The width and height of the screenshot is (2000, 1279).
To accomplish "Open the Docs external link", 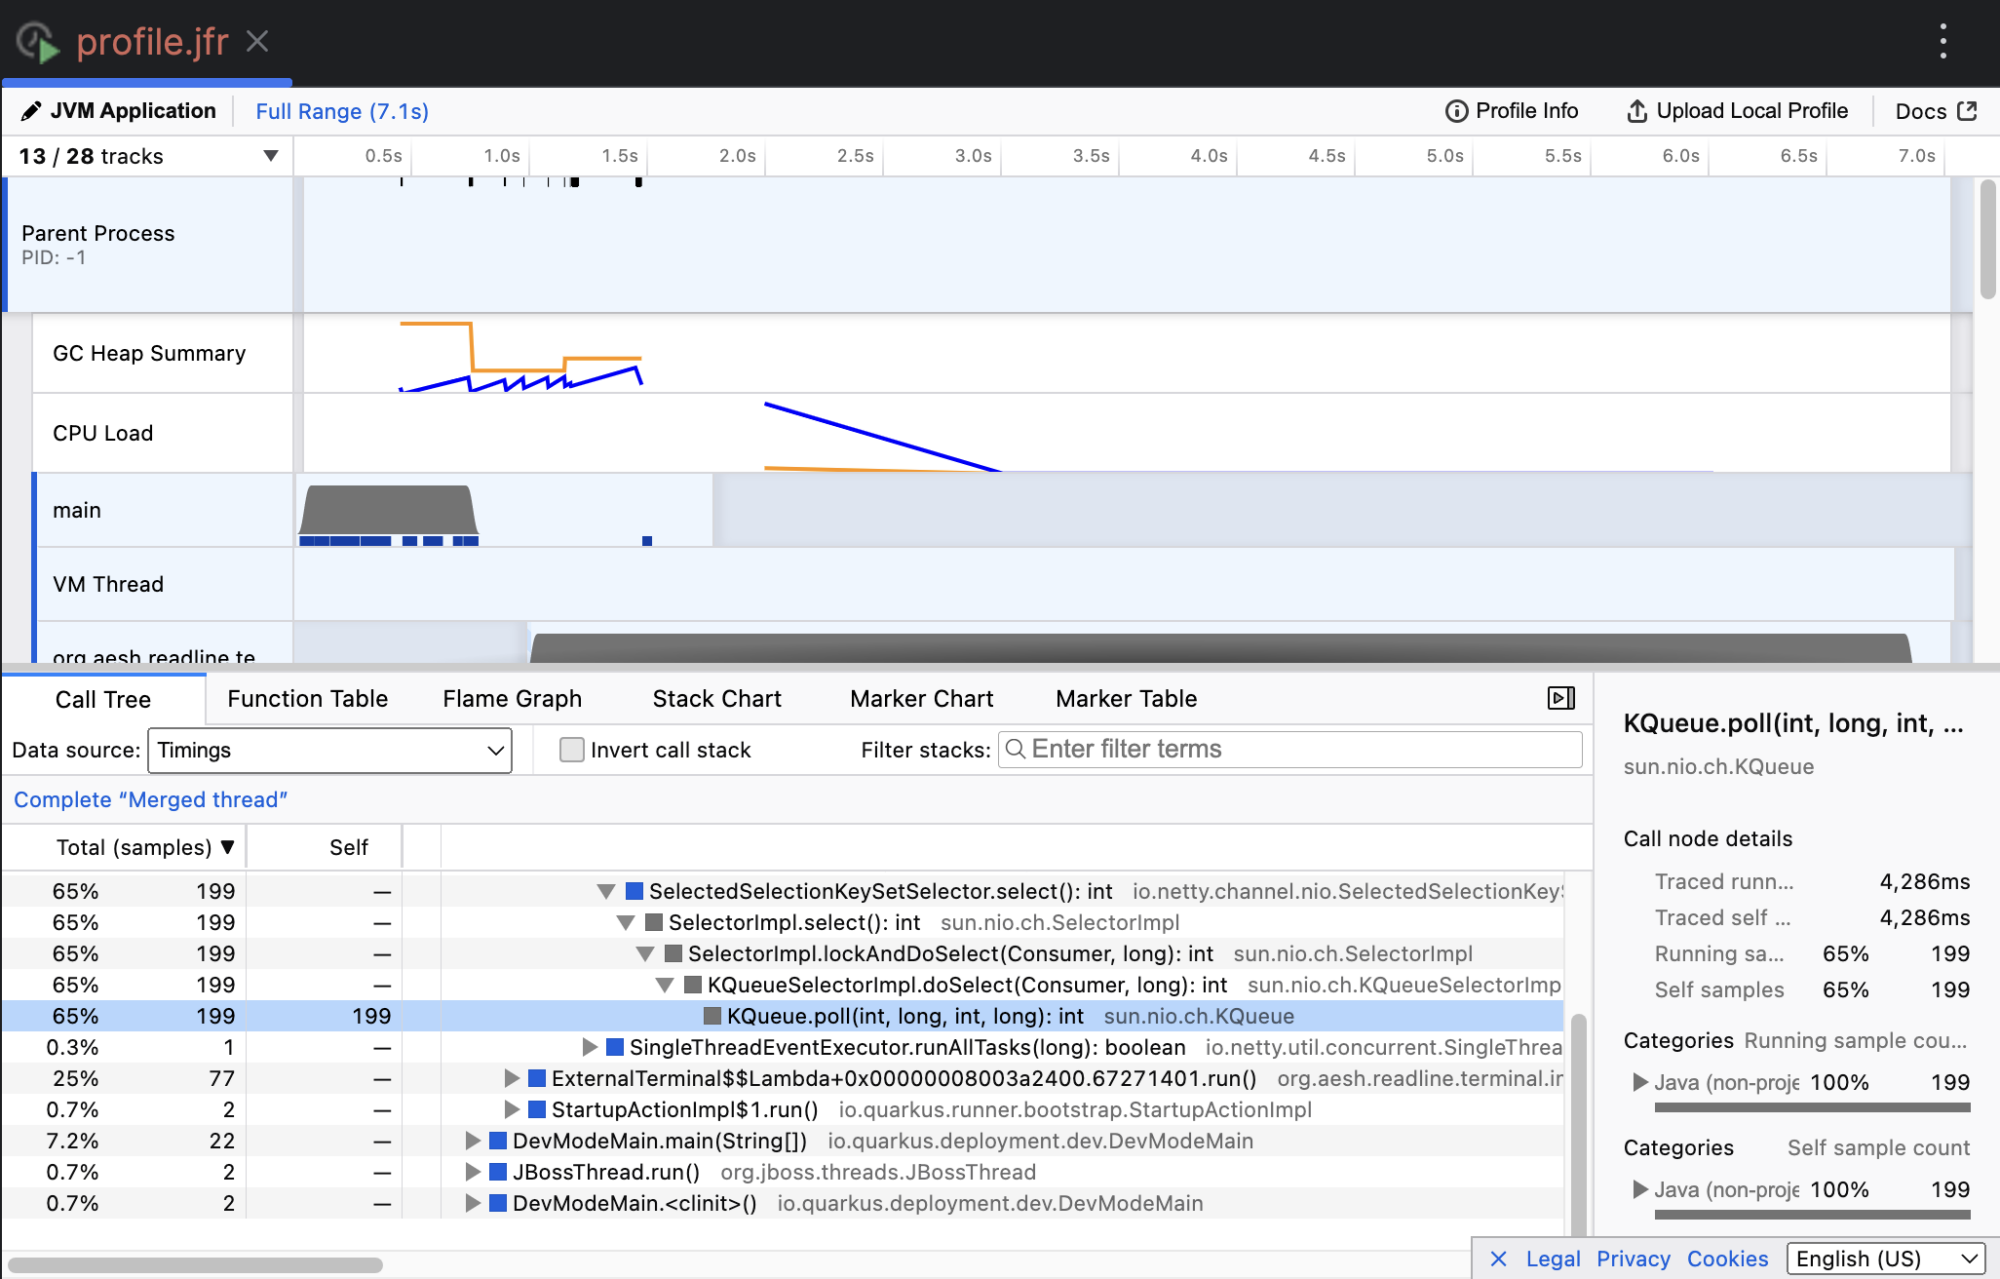I will (x=1936, y=111).
